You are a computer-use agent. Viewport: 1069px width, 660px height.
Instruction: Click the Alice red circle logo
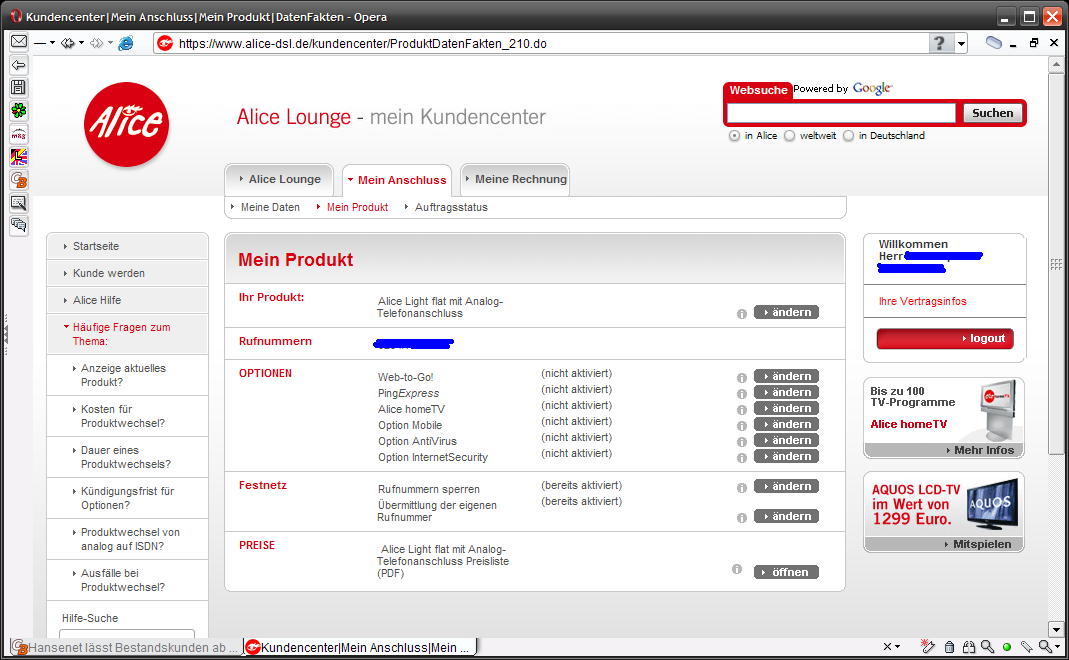(x=126, y=125)
